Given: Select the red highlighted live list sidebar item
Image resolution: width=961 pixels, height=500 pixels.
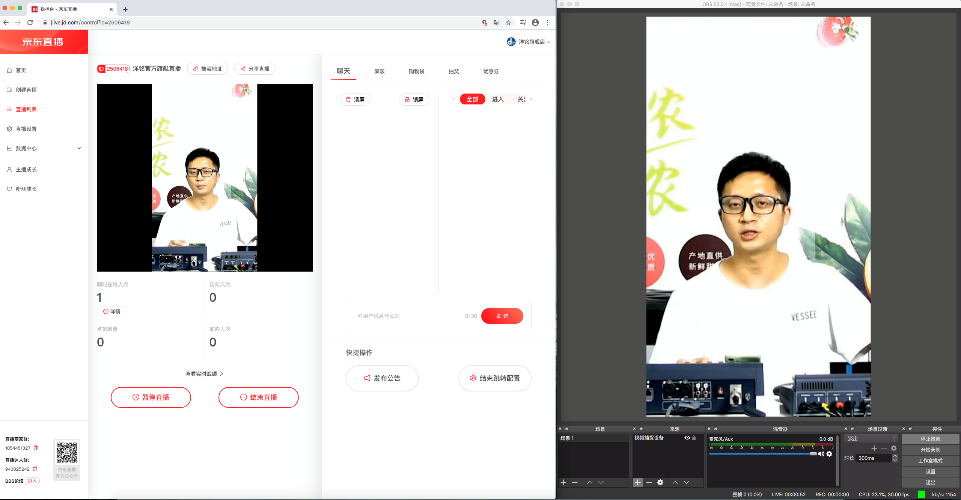Looking at the screenshot, I should pyautogui.click(x=21, y=109).
